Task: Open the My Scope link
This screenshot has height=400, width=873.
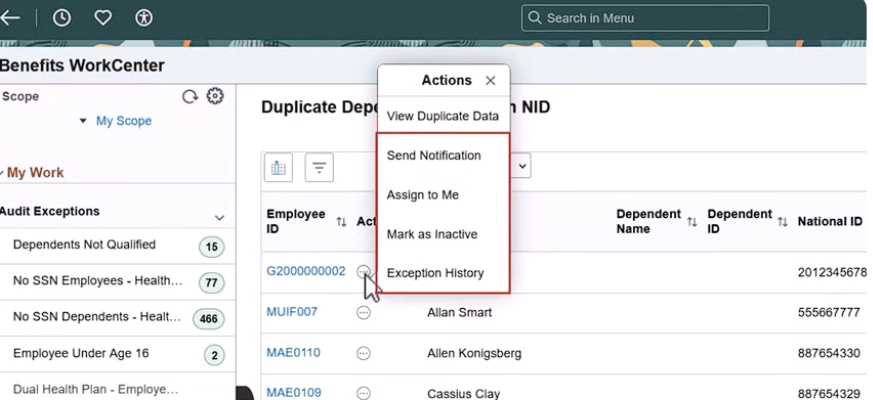Action: (x=124, y=121)
